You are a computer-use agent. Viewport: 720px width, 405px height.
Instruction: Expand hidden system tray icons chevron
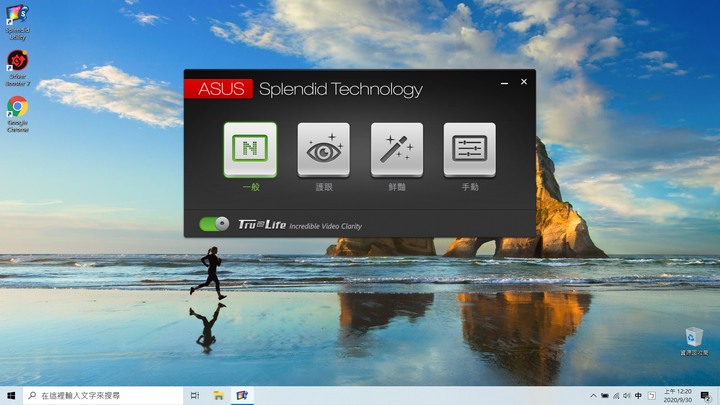coord(593,396)
